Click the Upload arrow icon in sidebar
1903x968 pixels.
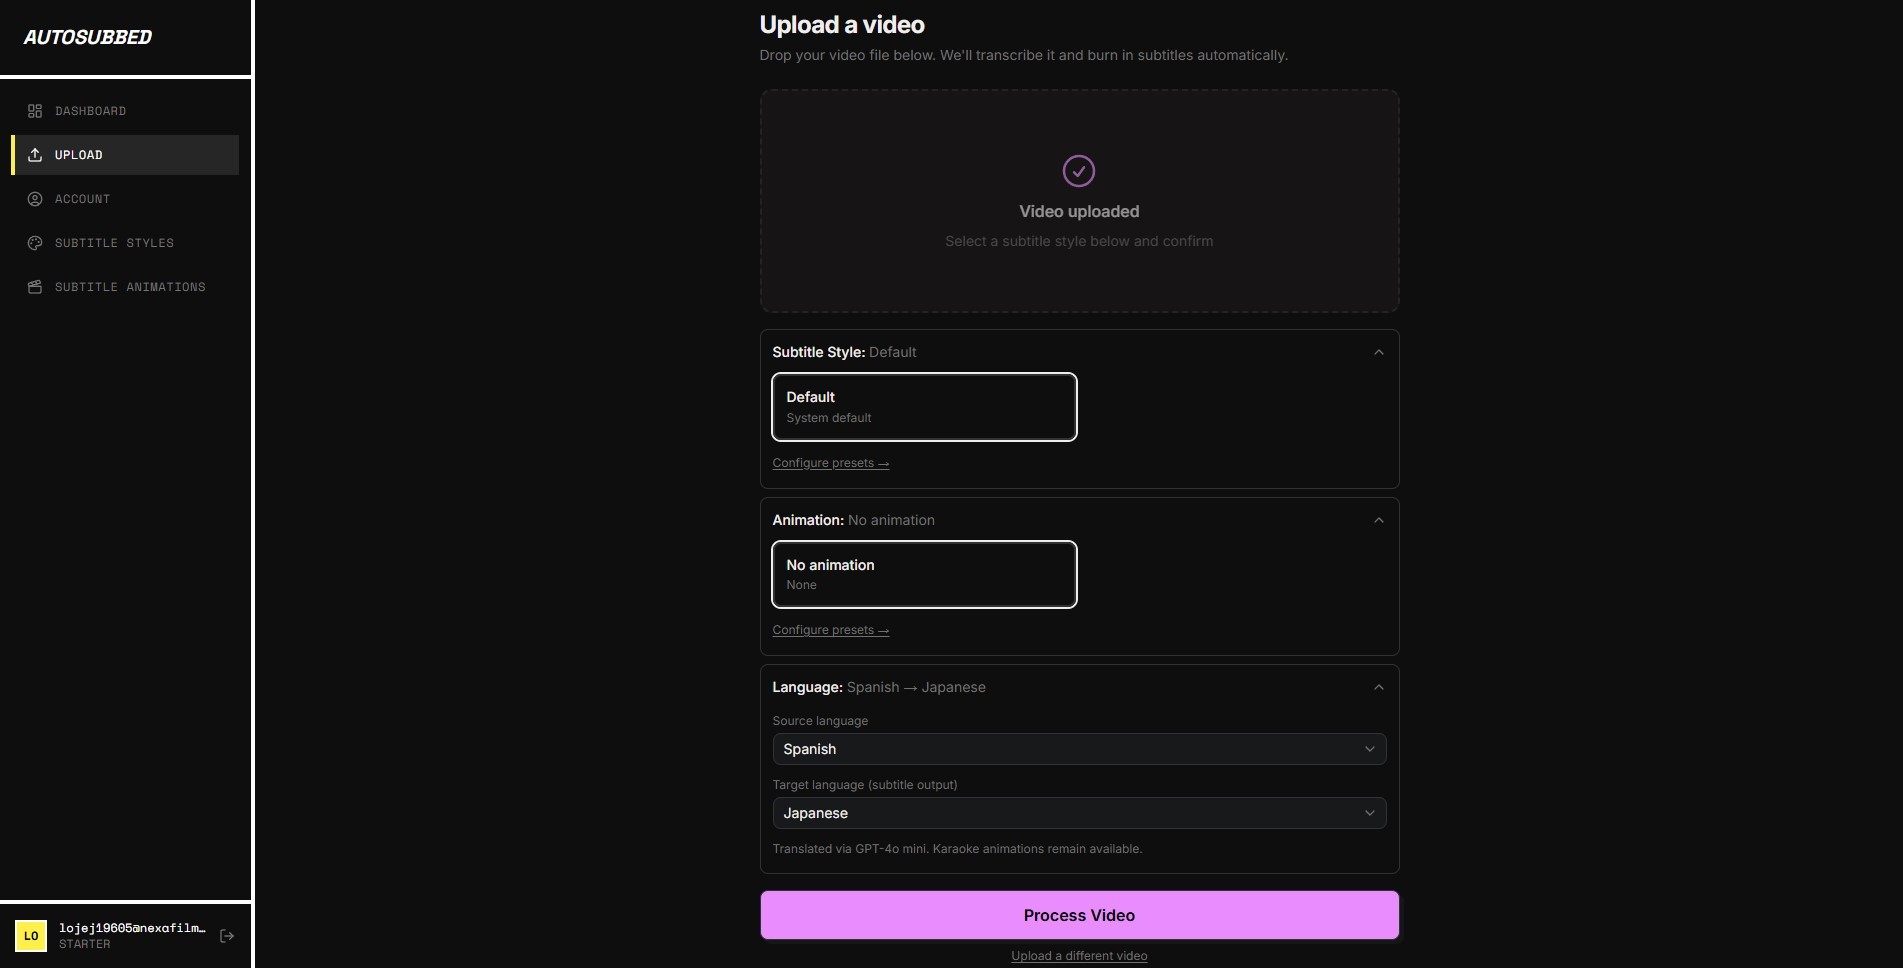point(35,155)
